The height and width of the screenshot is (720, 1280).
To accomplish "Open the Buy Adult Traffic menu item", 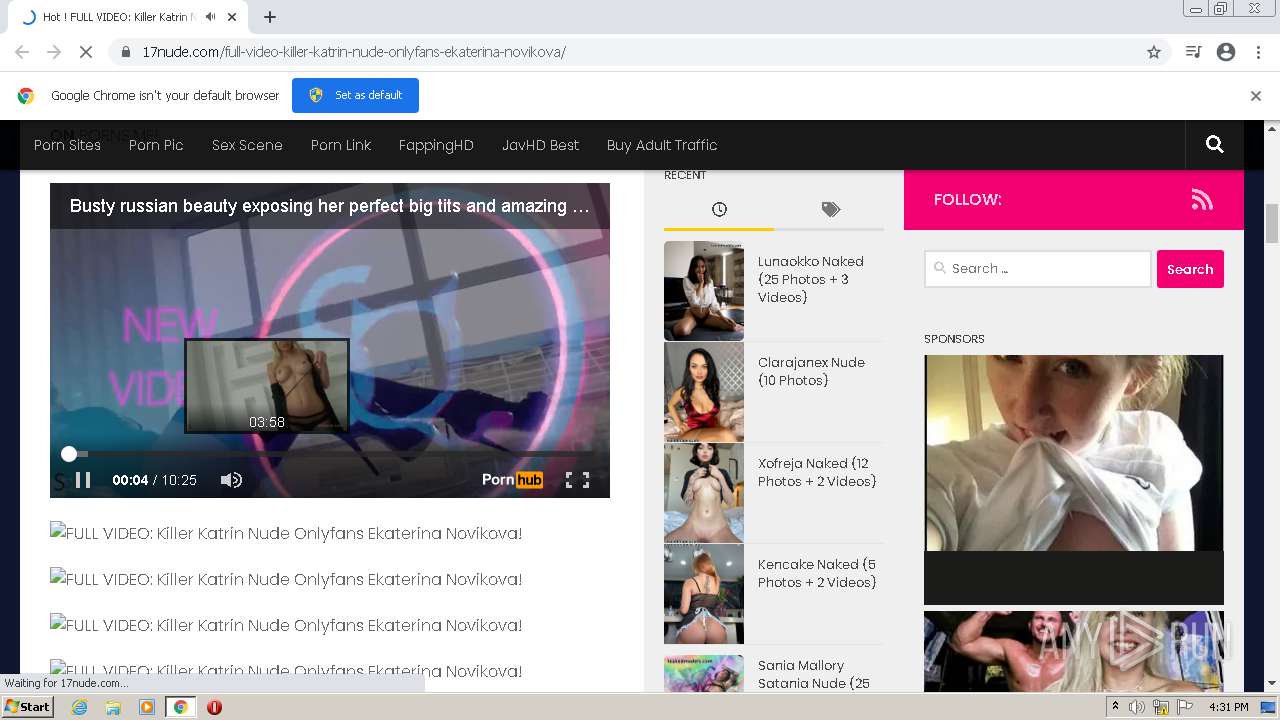I will tap(662, 145).
